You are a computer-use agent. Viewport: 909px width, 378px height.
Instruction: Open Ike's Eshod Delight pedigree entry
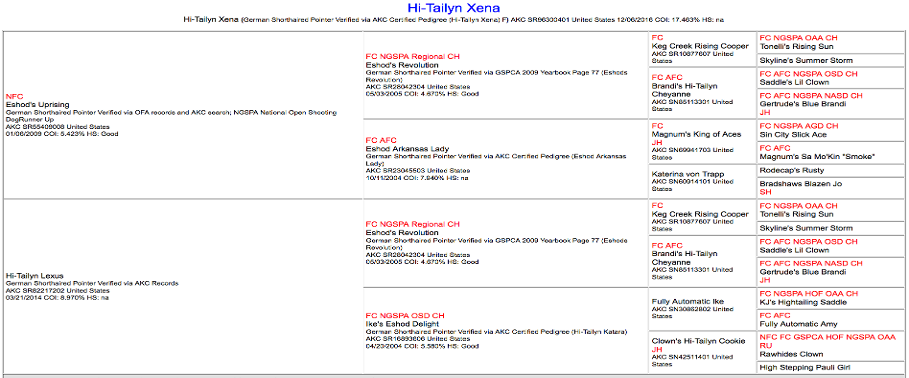(x=402, y=324)
